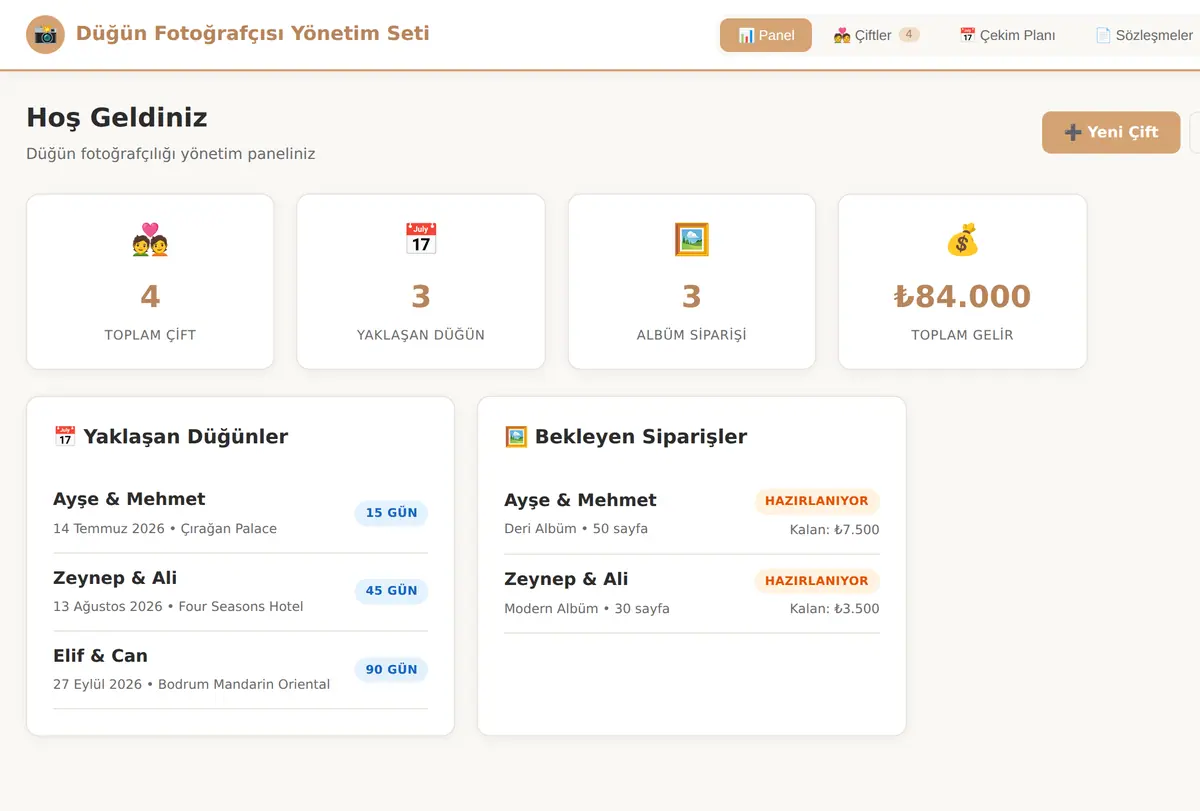
Task: Click the 90 GÜN badge
Action: 391,669
